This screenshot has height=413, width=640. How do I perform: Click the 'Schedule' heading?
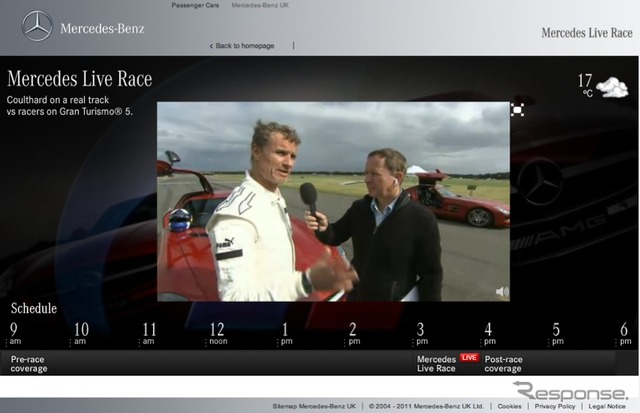coord(34,308)
